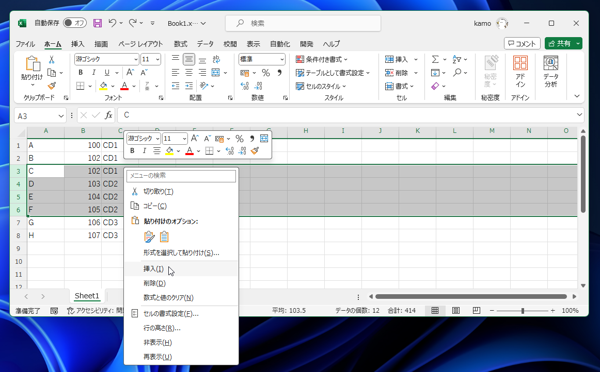
Task: Expand Format as Table menu
Action: pyautogui.click(x=333, y=73)
